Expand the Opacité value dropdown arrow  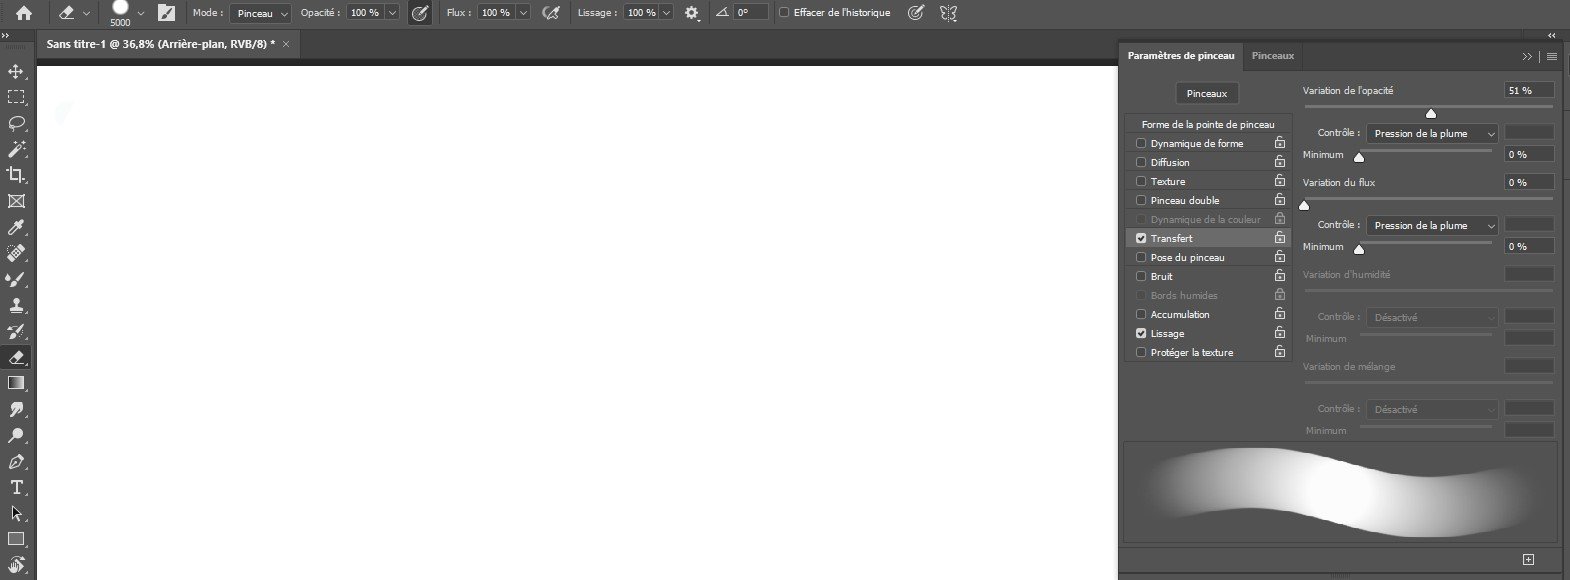[x=391, y=13]
